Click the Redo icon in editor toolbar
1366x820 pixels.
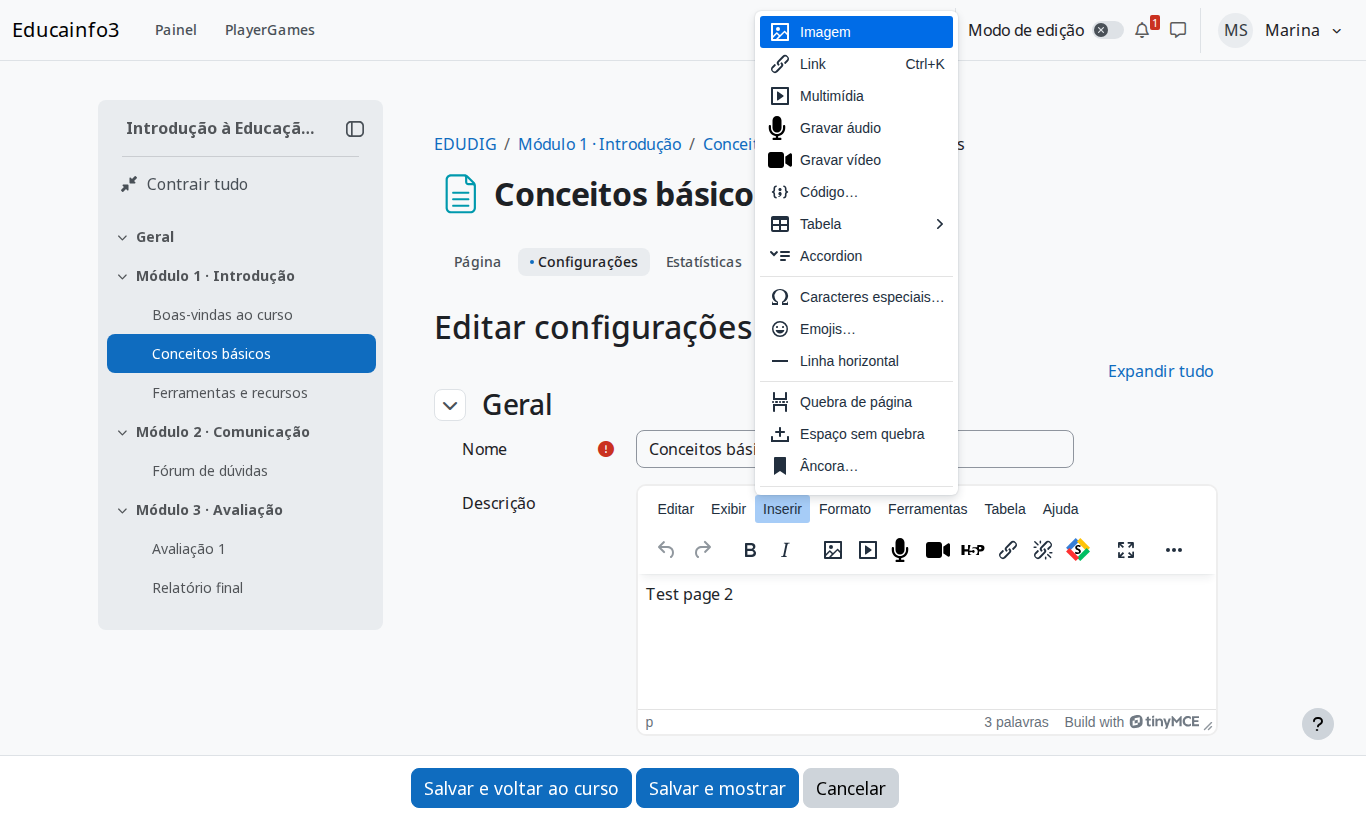coord(703,550)
